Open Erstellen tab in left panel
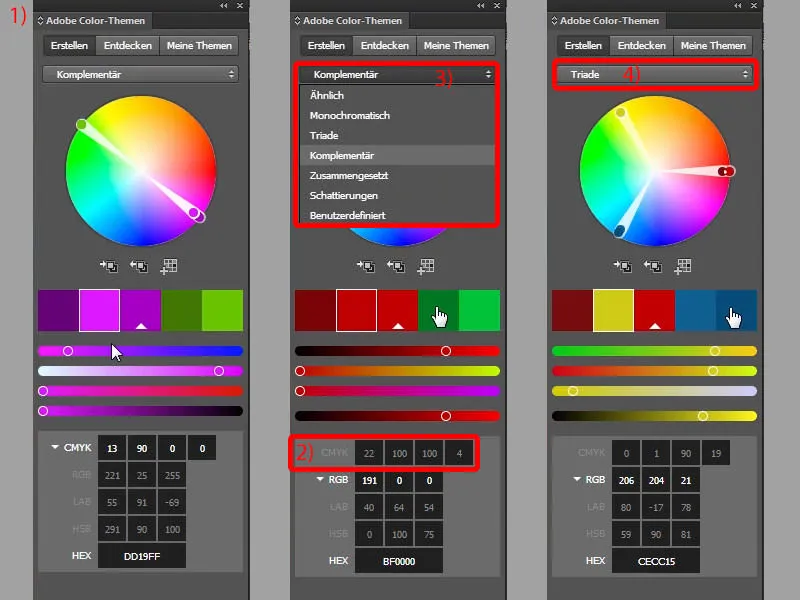800x600 pixels. coord(69,45)
